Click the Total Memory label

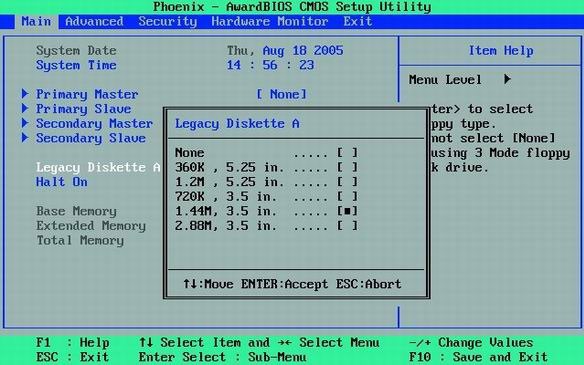(80, 240)
